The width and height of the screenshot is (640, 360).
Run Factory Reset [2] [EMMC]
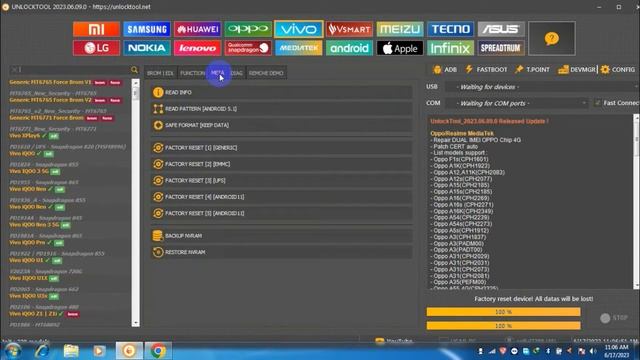point(281,164)
